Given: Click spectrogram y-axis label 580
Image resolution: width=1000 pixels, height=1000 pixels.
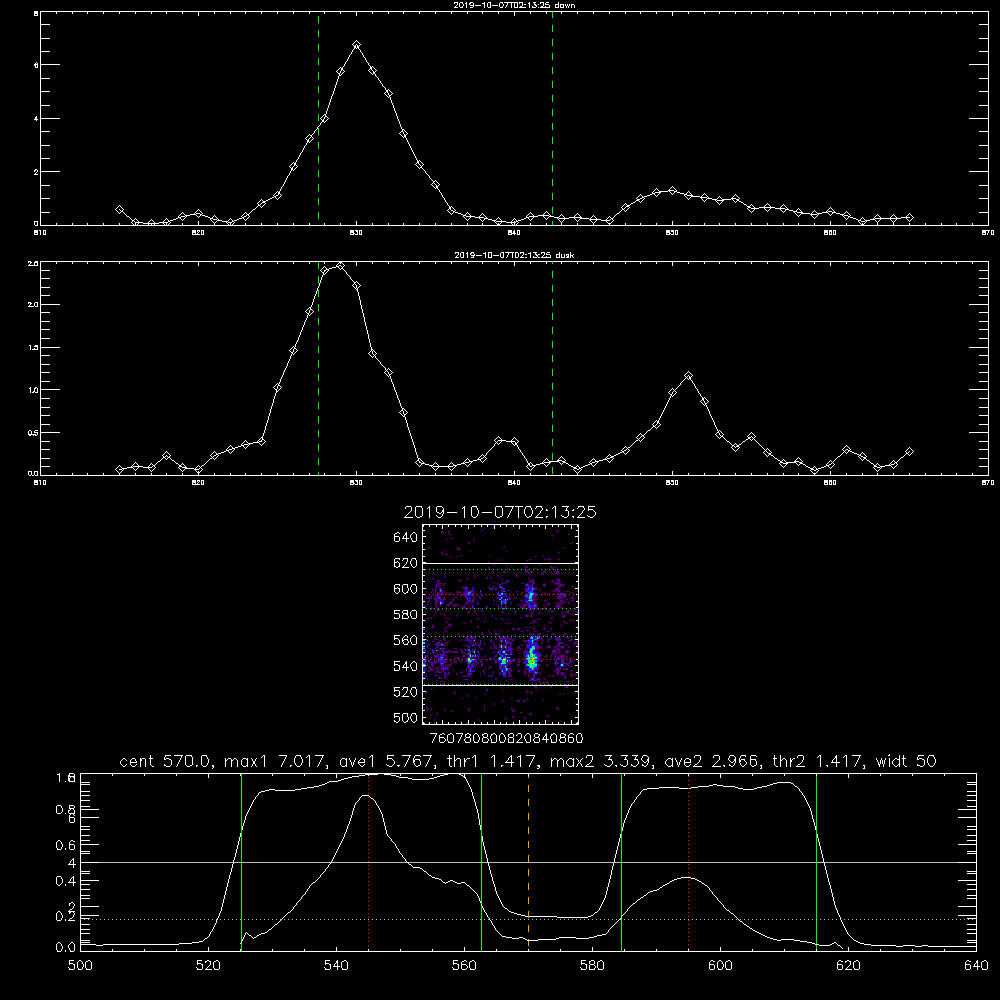Looking at the screenshot, I should (x=406, y=615).
